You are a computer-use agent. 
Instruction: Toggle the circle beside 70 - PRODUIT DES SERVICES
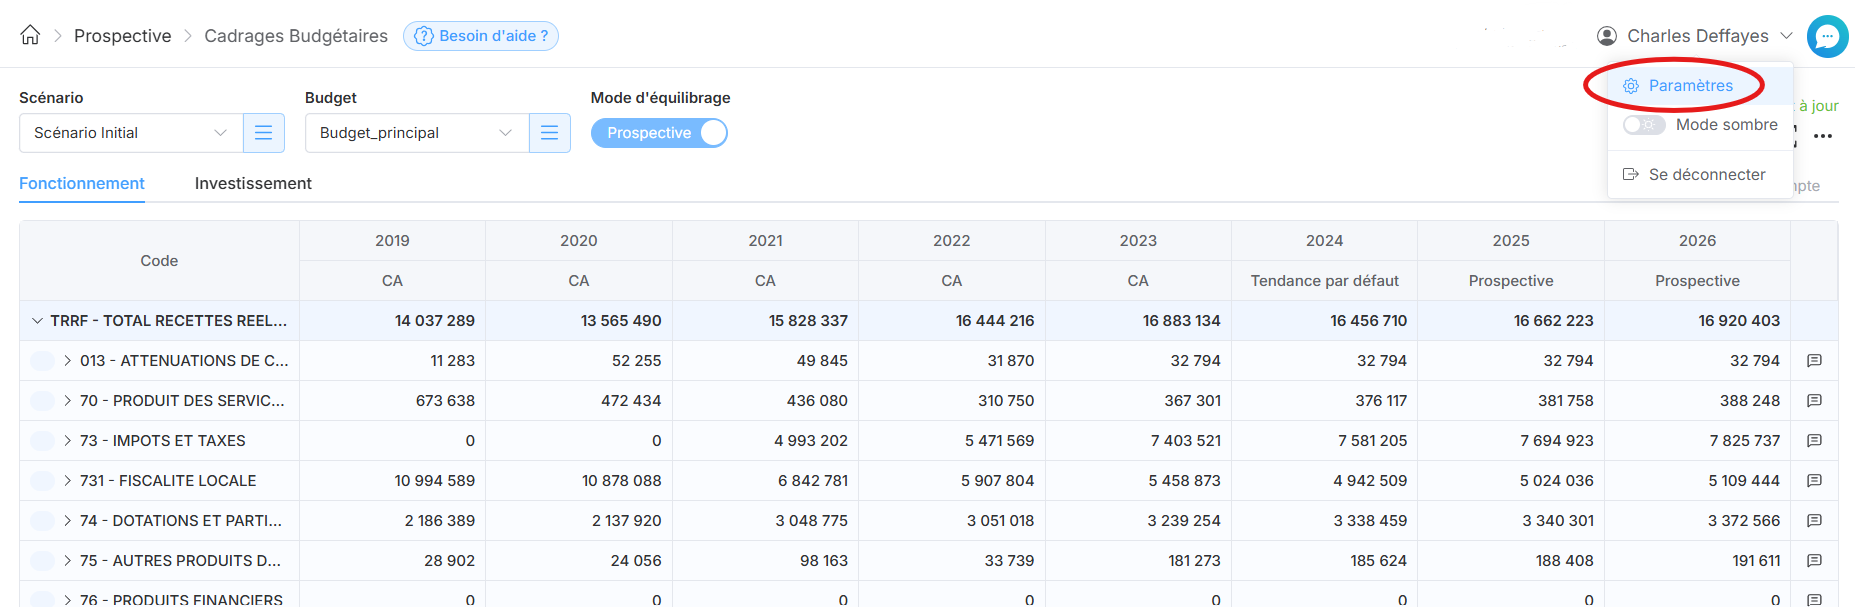tap(42, 401)
